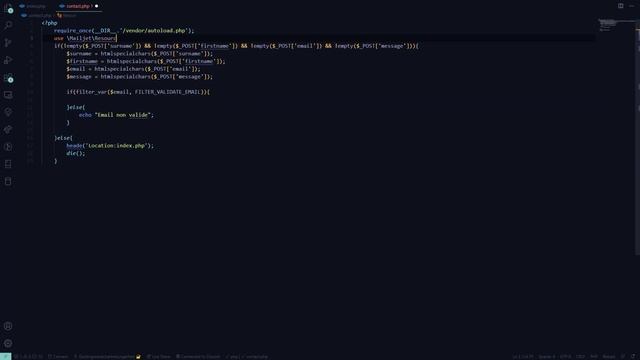
Task: Open the Search view in activity bar
Action: [8, 25]
